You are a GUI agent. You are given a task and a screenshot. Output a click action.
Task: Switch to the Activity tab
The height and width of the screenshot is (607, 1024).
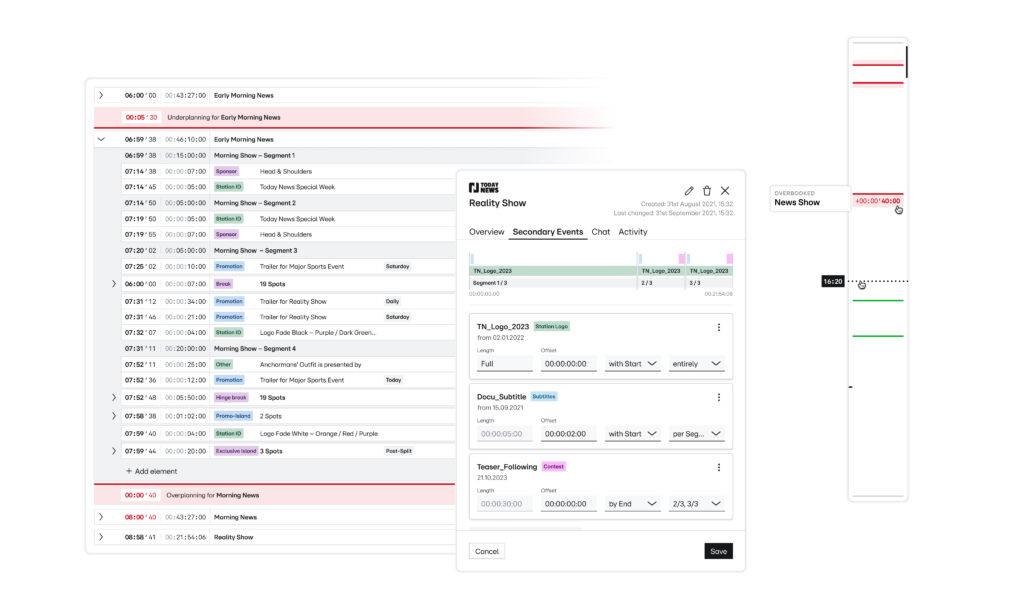click(x=632, y=232)
